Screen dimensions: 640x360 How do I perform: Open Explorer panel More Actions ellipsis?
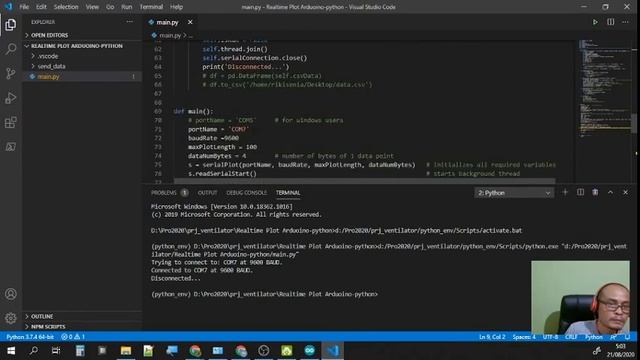pos(129,22)
